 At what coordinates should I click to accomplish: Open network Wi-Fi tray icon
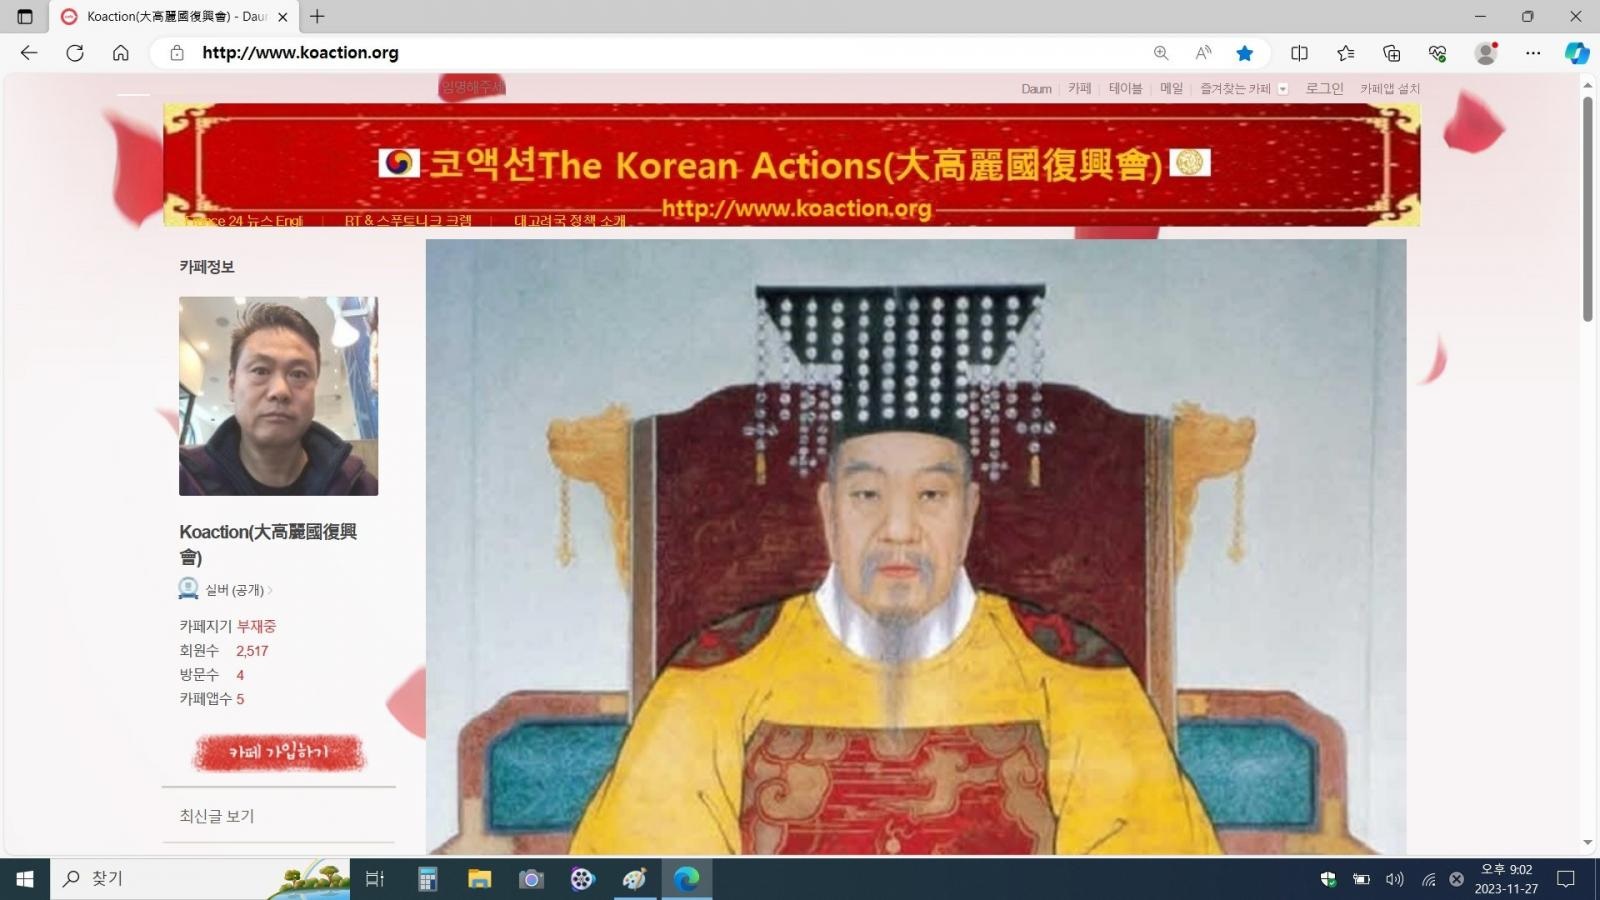pos(1428,879)
